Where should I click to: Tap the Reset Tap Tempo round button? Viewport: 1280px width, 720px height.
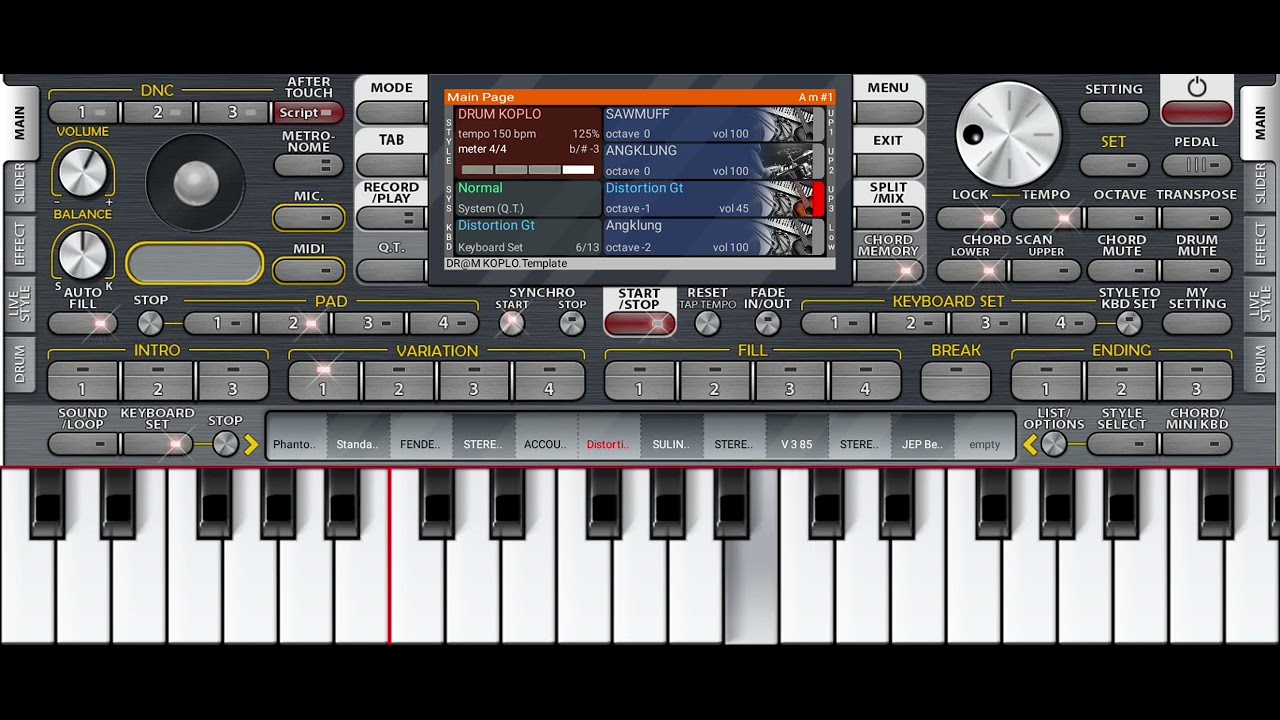(x=707, y=323)
